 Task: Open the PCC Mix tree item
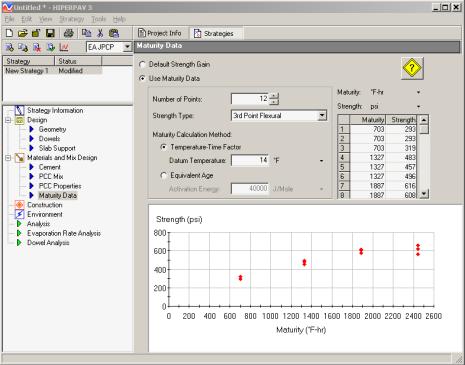click(x=51, y=177)
